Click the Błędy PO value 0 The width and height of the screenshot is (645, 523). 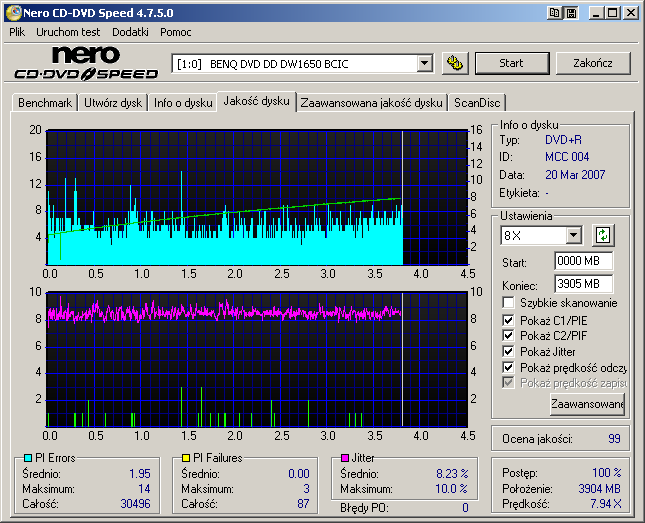(465, 508)
